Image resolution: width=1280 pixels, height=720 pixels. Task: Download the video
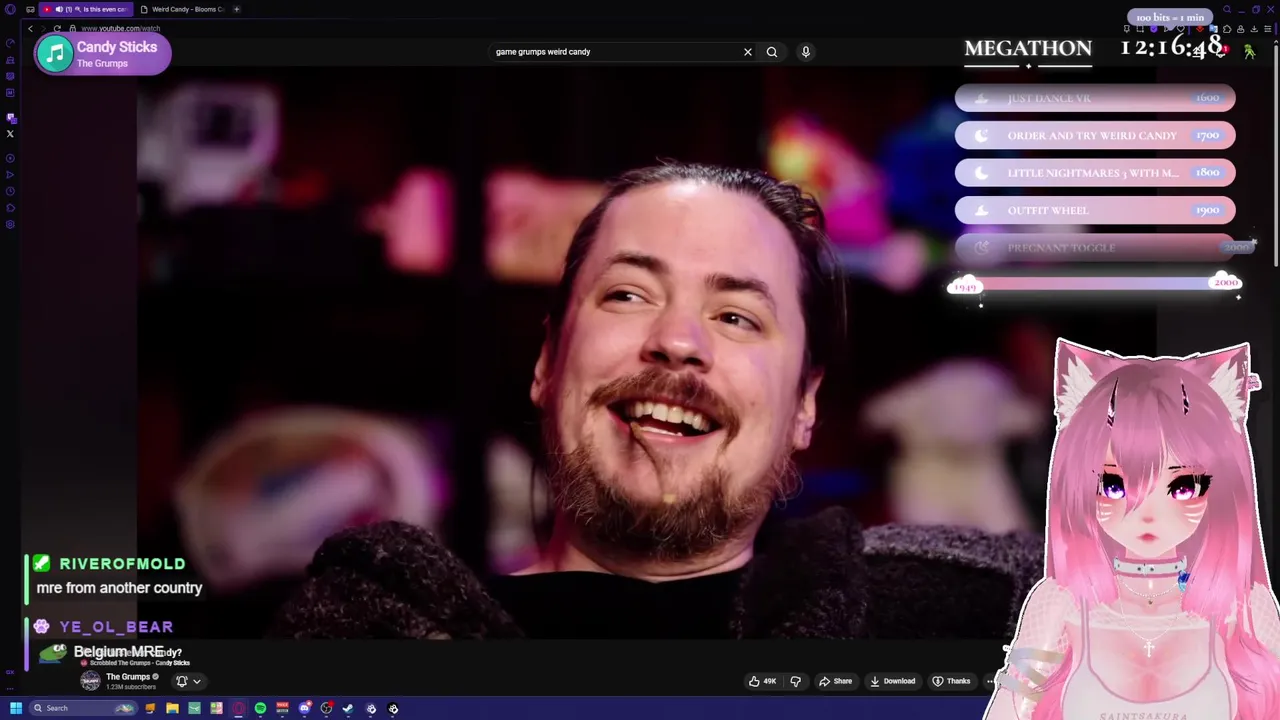point(893,681)
